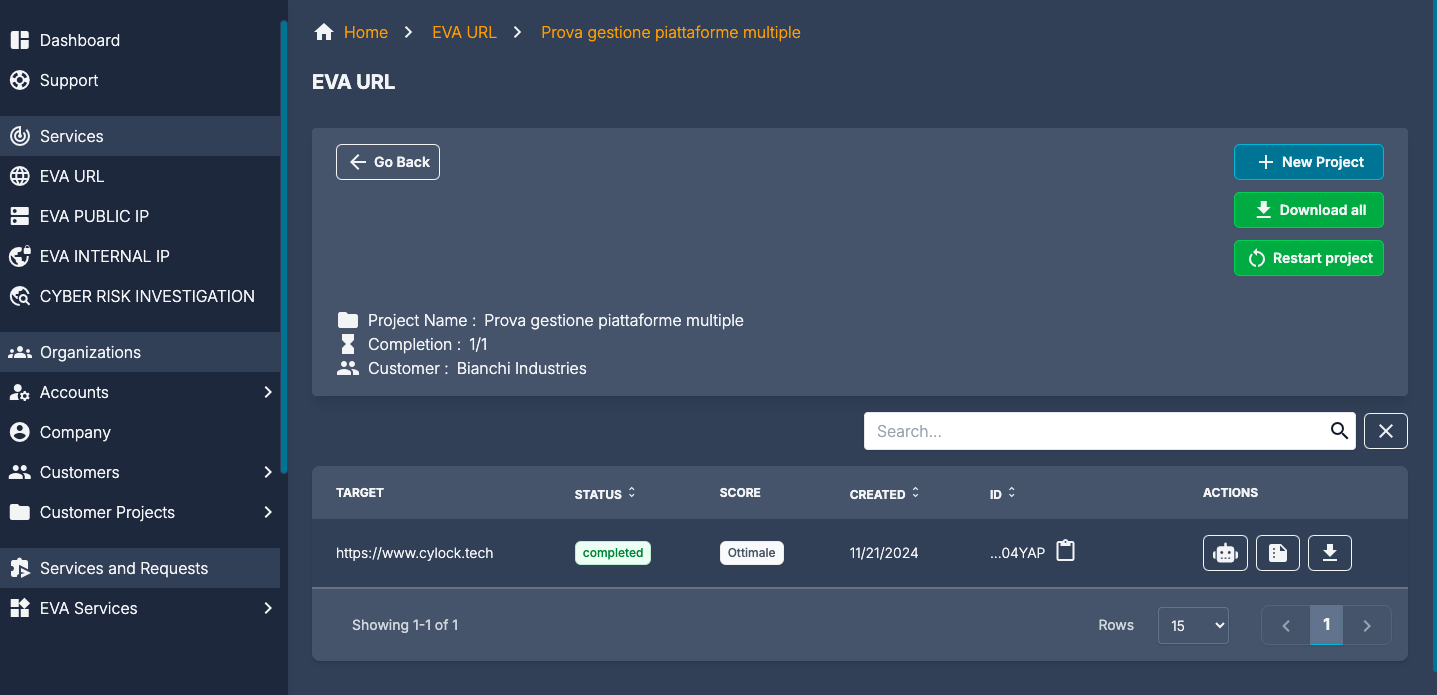The width and height of the screenshot is (1437, 695).
Task: Sort the table by ID column
Action: [x=1012, y=493]
